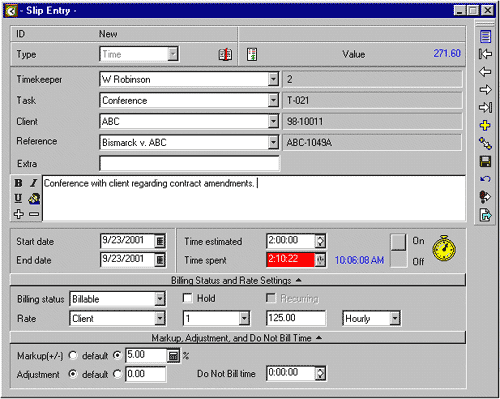This screenshot has height=399, width=500.
Task: Turn the timer Off
Action: pyautogui.click(x=398, y=259)
